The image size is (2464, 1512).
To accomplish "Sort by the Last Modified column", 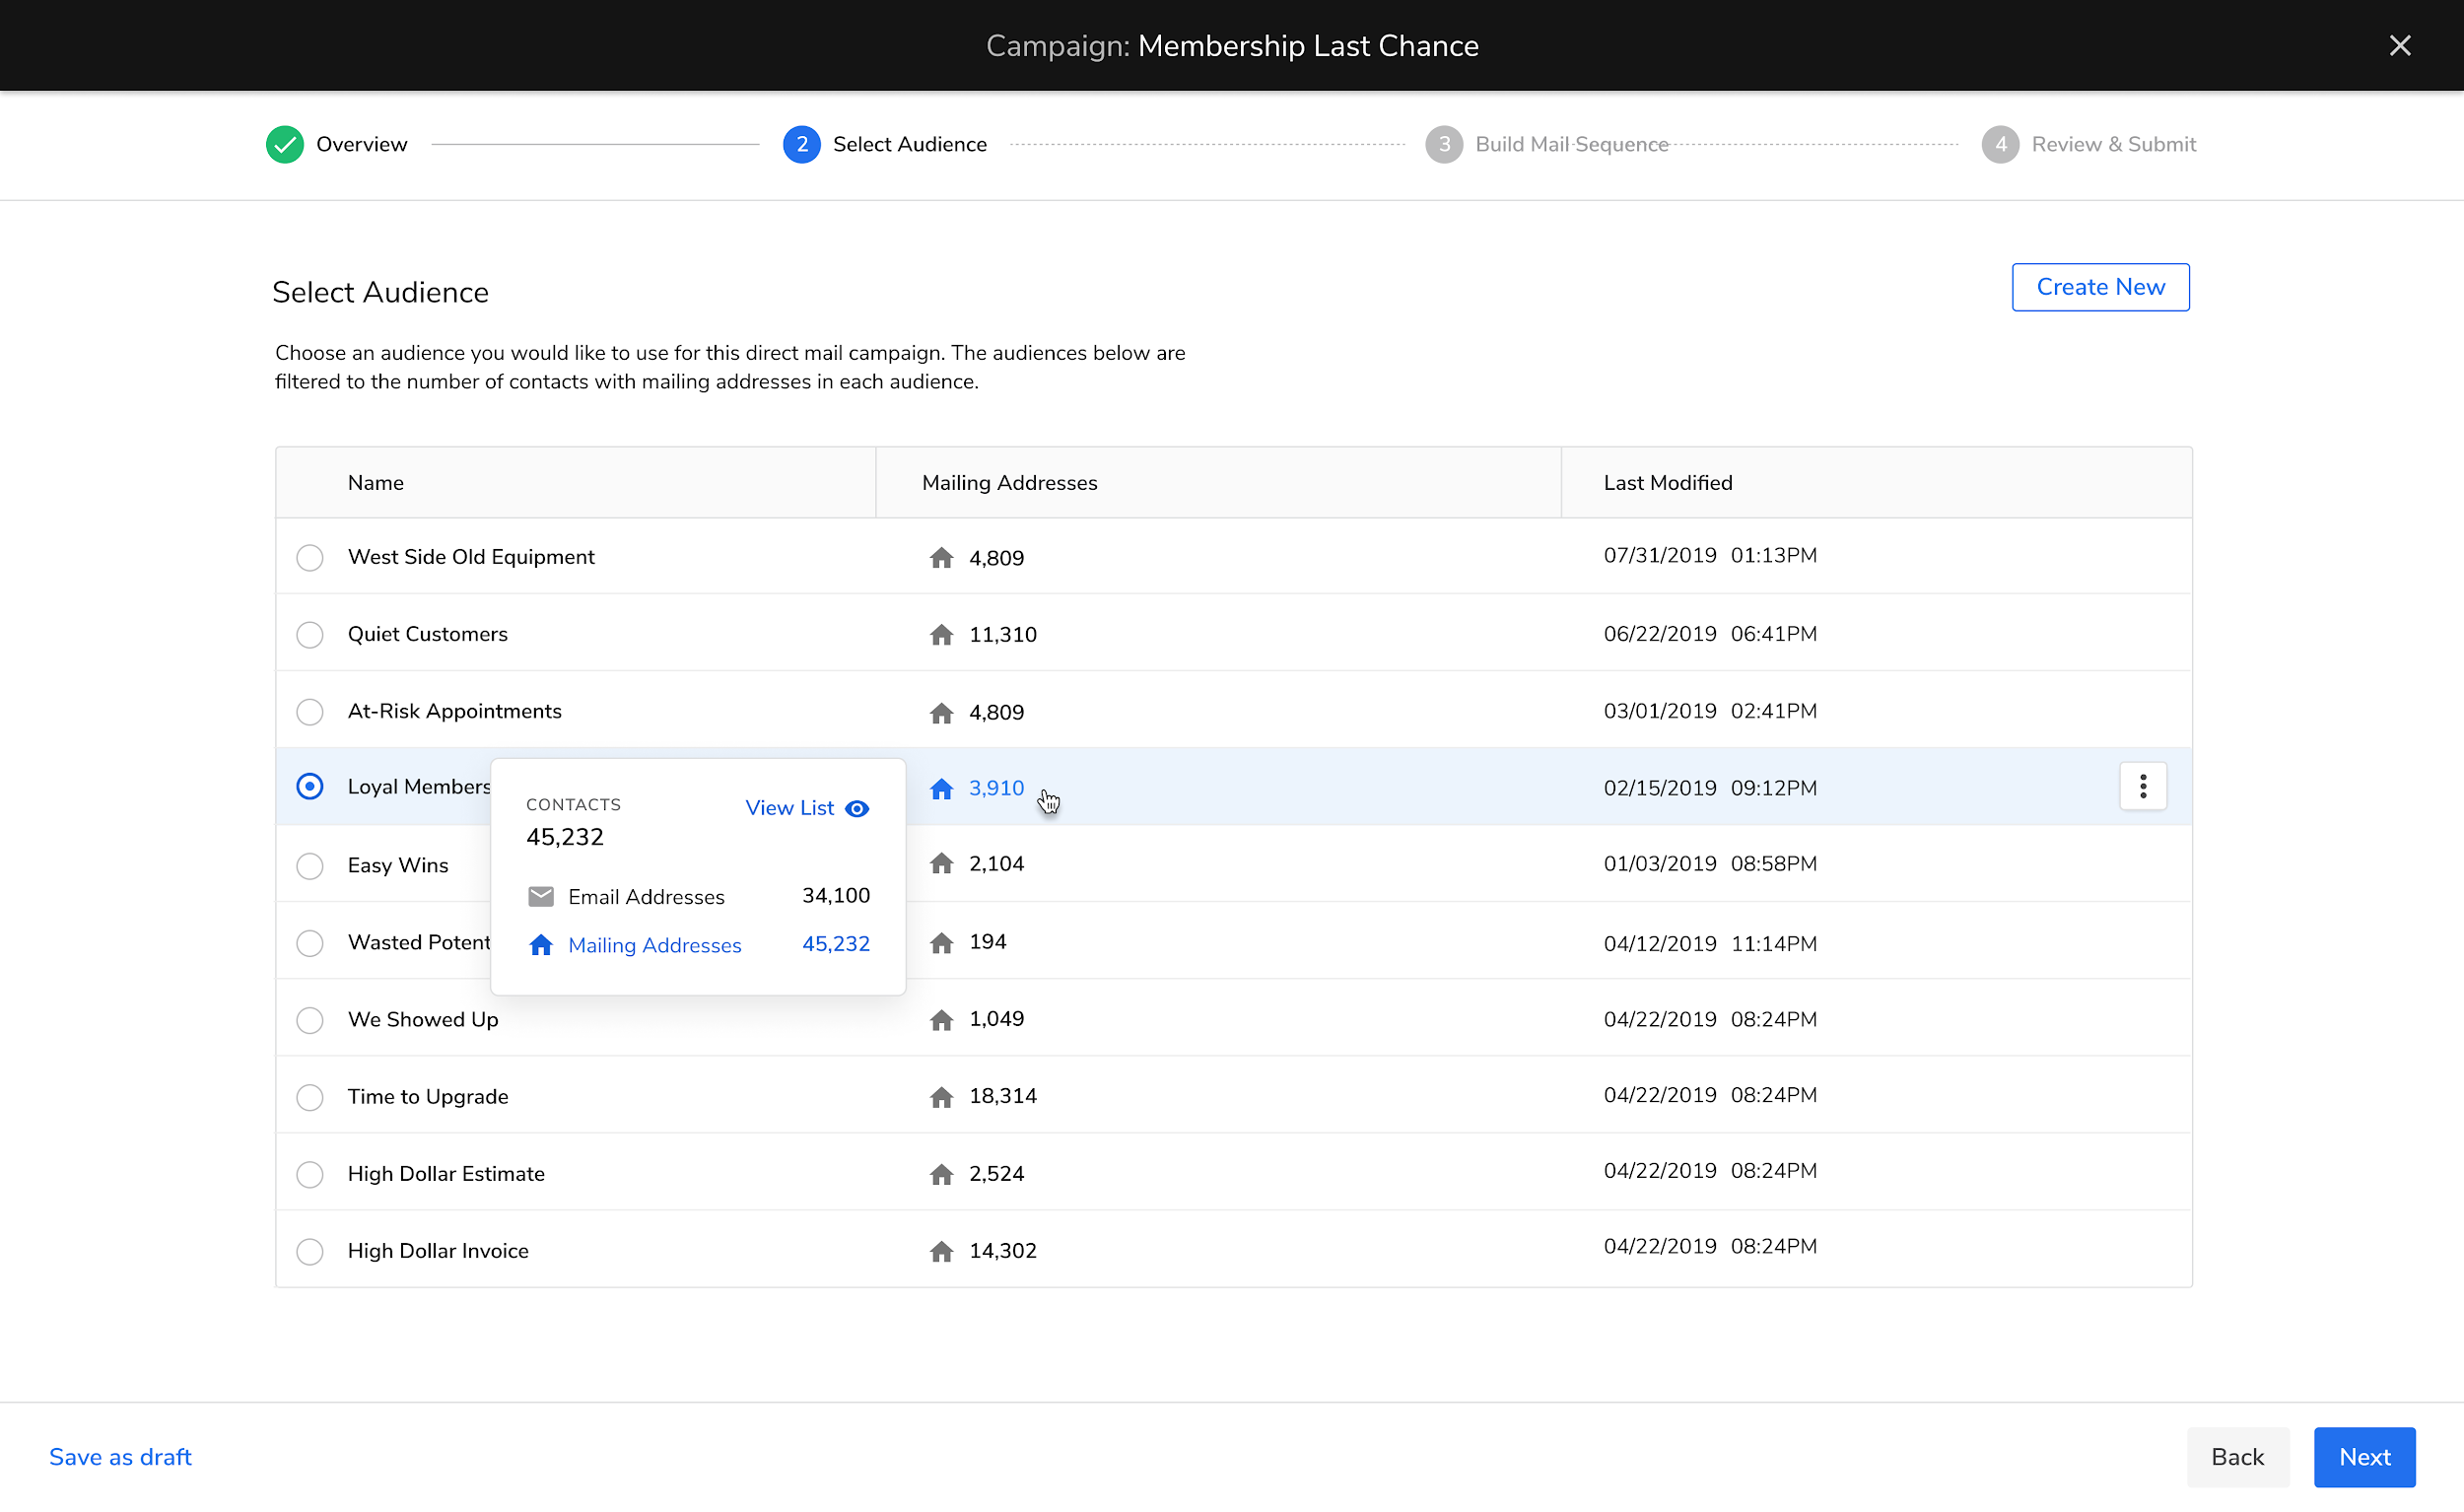I will coord(1668,482).
